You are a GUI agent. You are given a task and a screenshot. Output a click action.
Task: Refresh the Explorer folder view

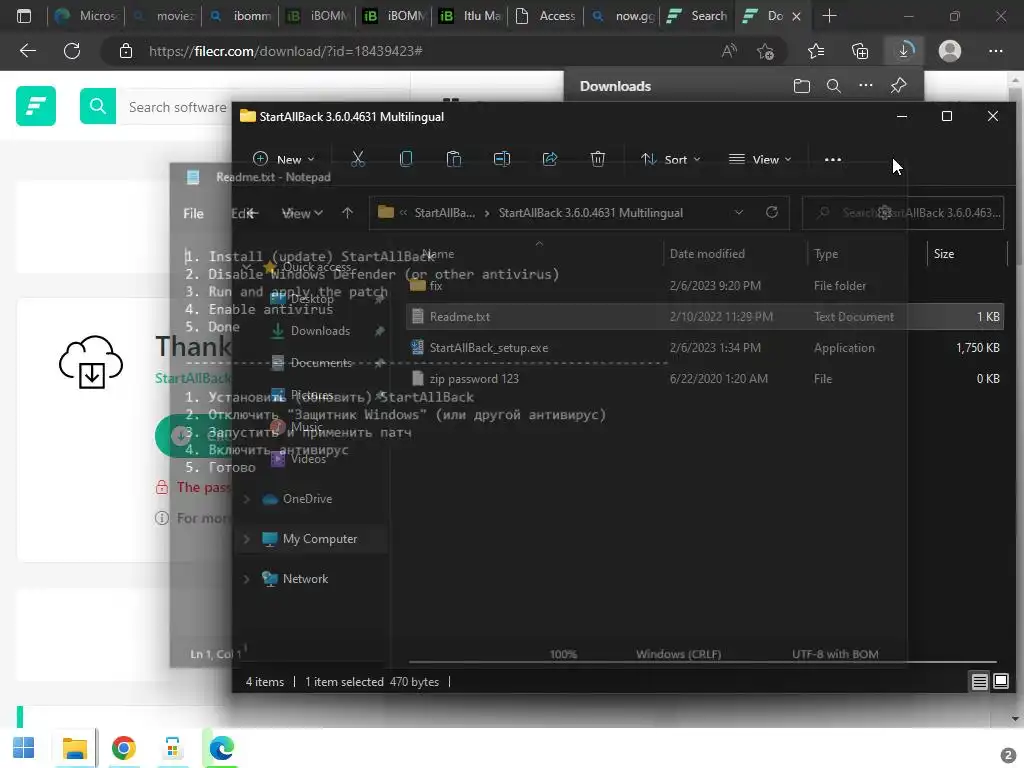[771, 212]
